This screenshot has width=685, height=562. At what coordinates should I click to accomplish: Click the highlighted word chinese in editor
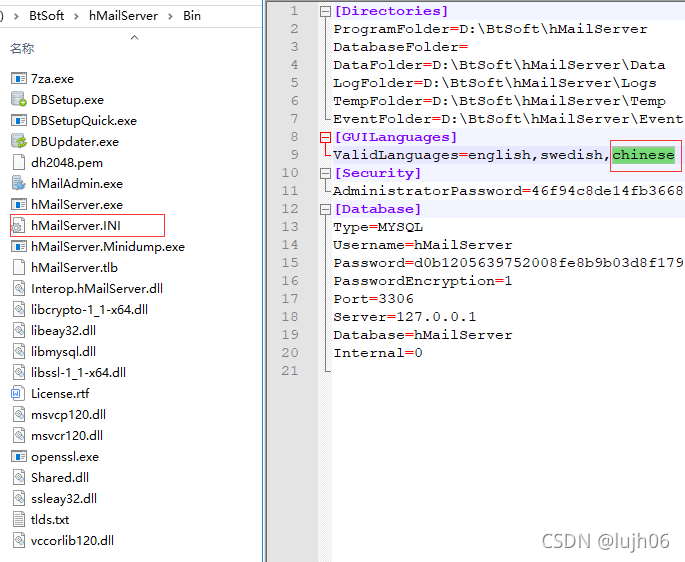(643, 155)
